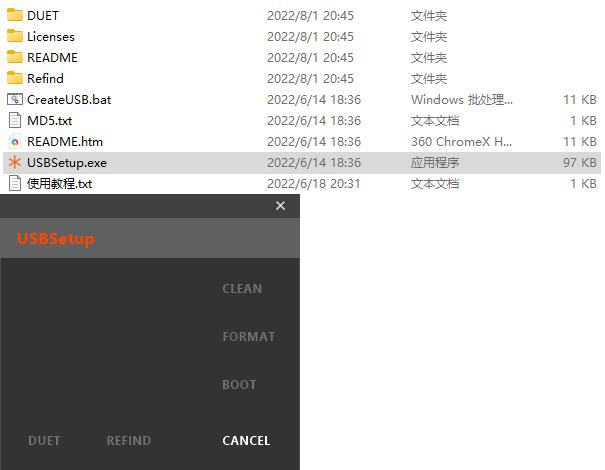Select the 使用教程.txt file name
The width and height of the screenshot is (605, 470).
[x=59, y=183]
